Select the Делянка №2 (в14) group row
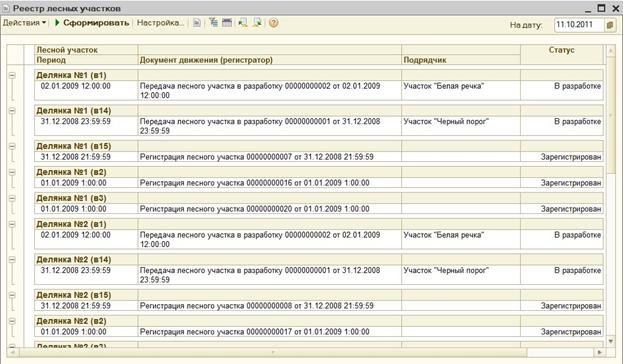623x364 pixels. pos(319,259)
